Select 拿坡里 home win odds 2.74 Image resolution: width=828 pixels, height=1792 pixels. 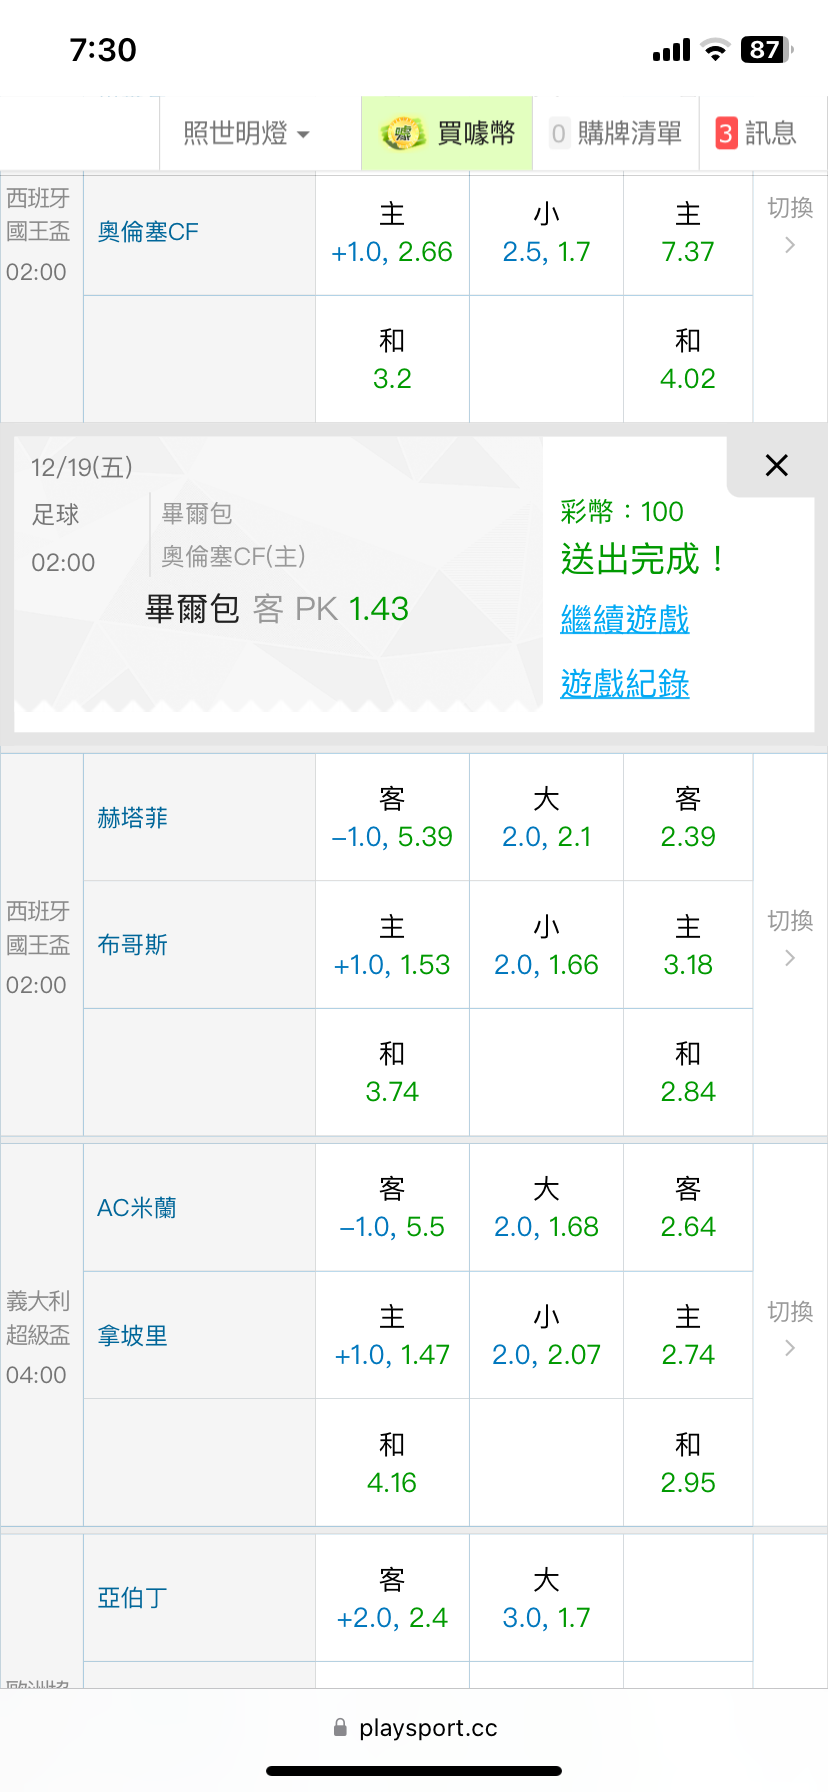click(688, 1336)
